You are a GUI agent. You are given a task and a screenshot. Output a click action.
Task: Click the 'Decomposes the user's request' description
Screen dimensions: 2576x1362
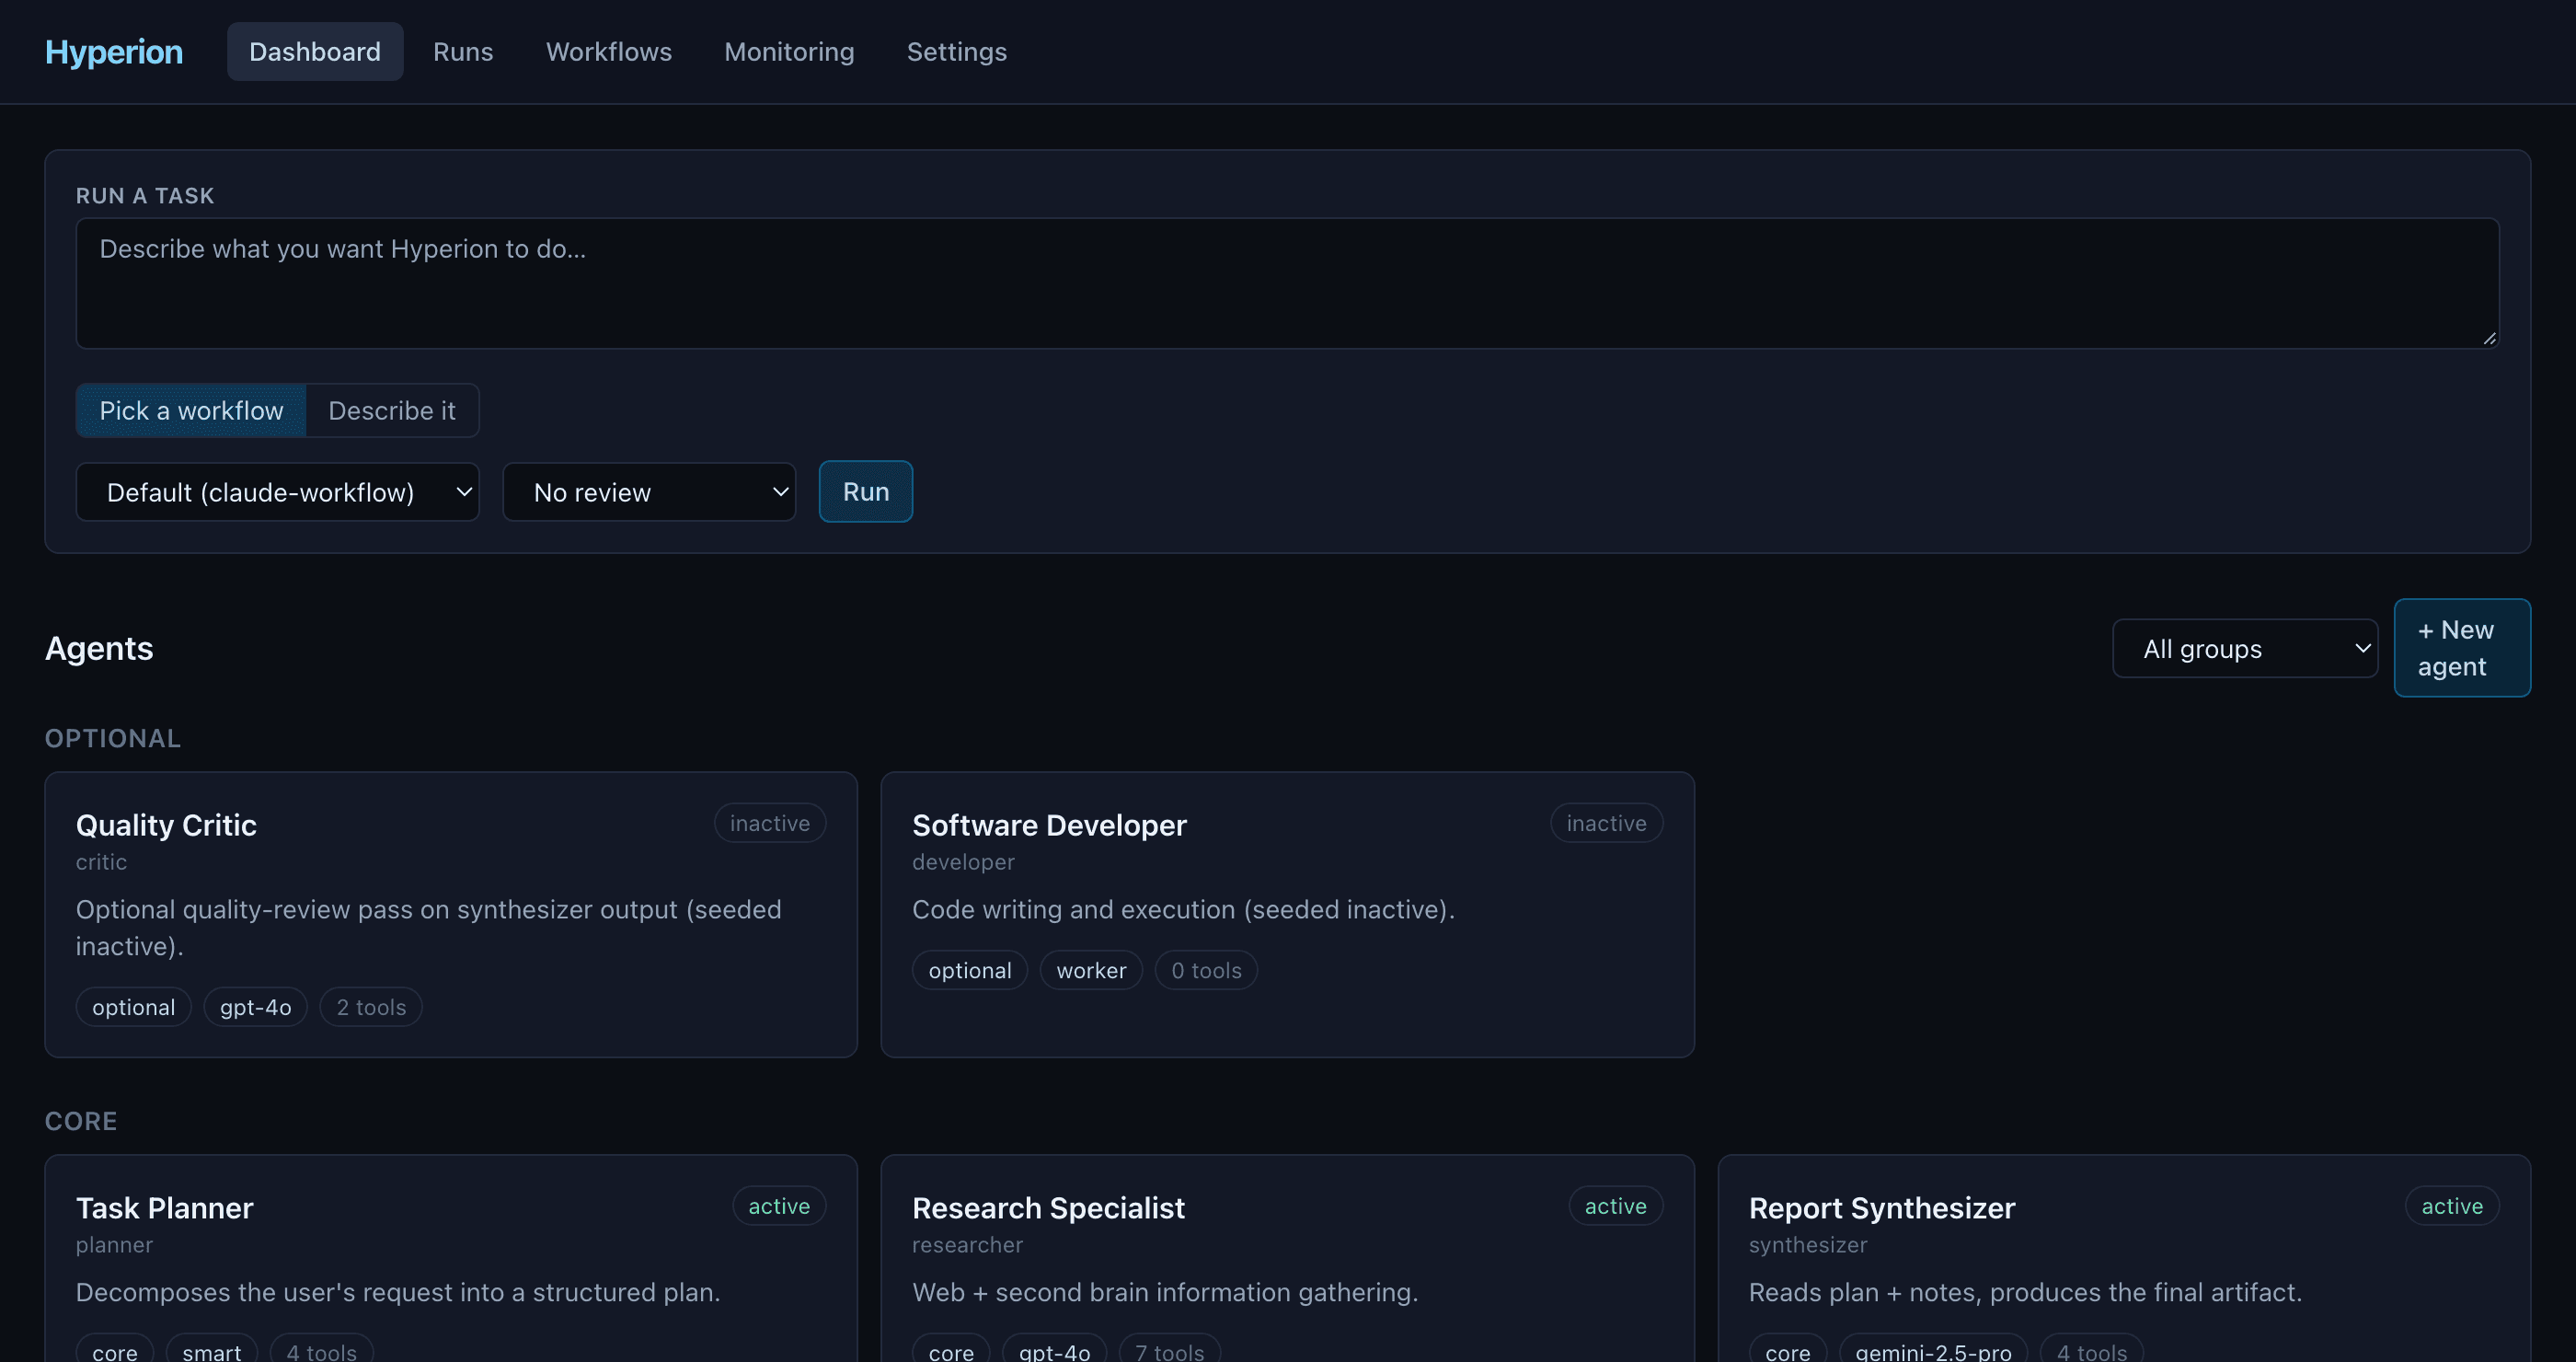[x=398, y=1292]
